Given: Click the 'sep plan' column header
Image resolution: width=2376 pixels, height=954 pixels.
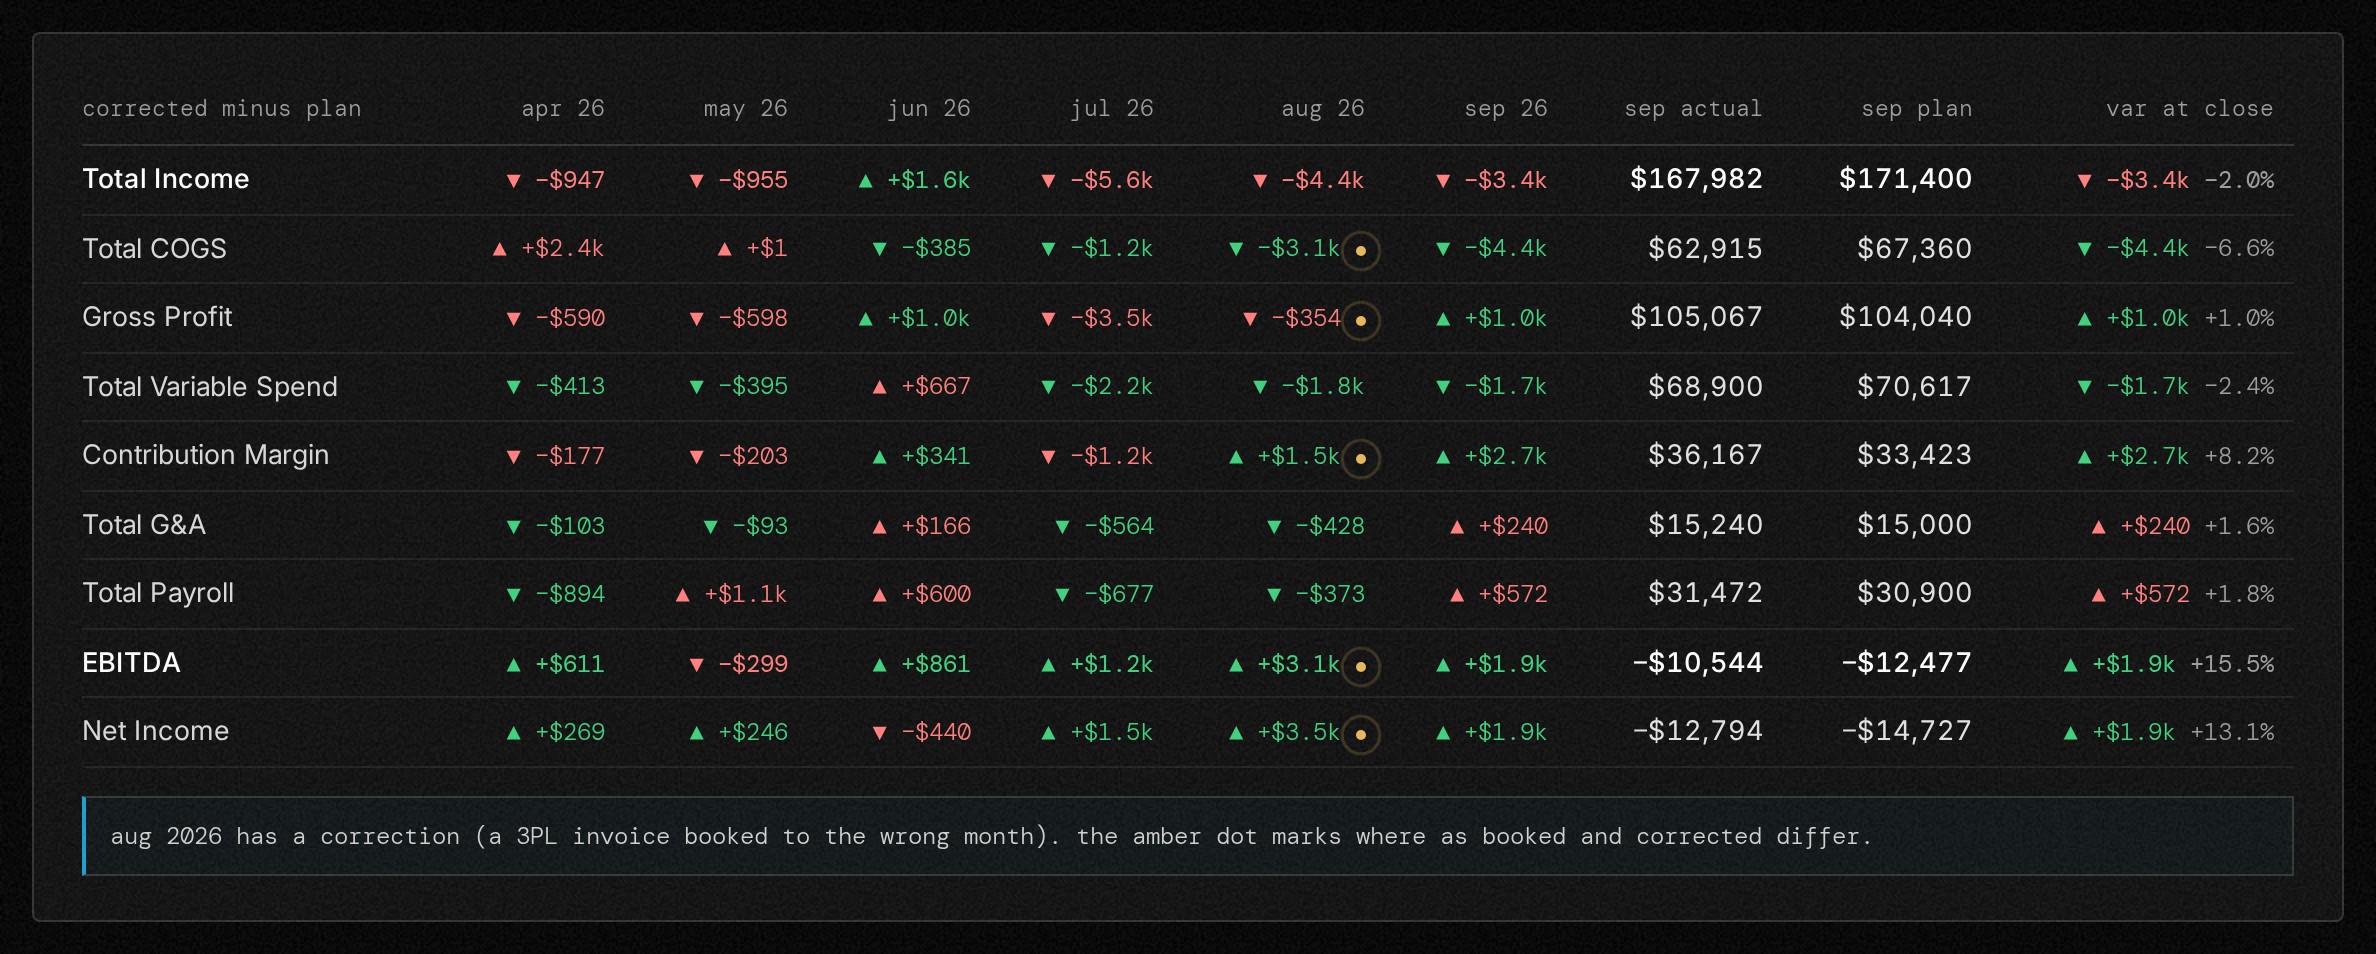Looking at the screenshot, I should point(1917,108).
